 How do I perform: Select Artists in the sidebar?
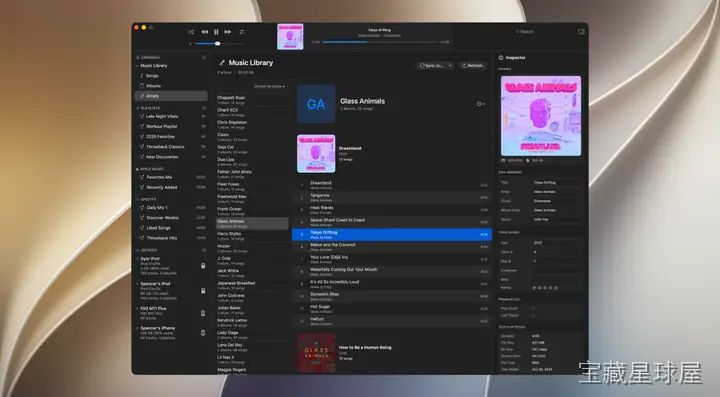coord(171,96)
